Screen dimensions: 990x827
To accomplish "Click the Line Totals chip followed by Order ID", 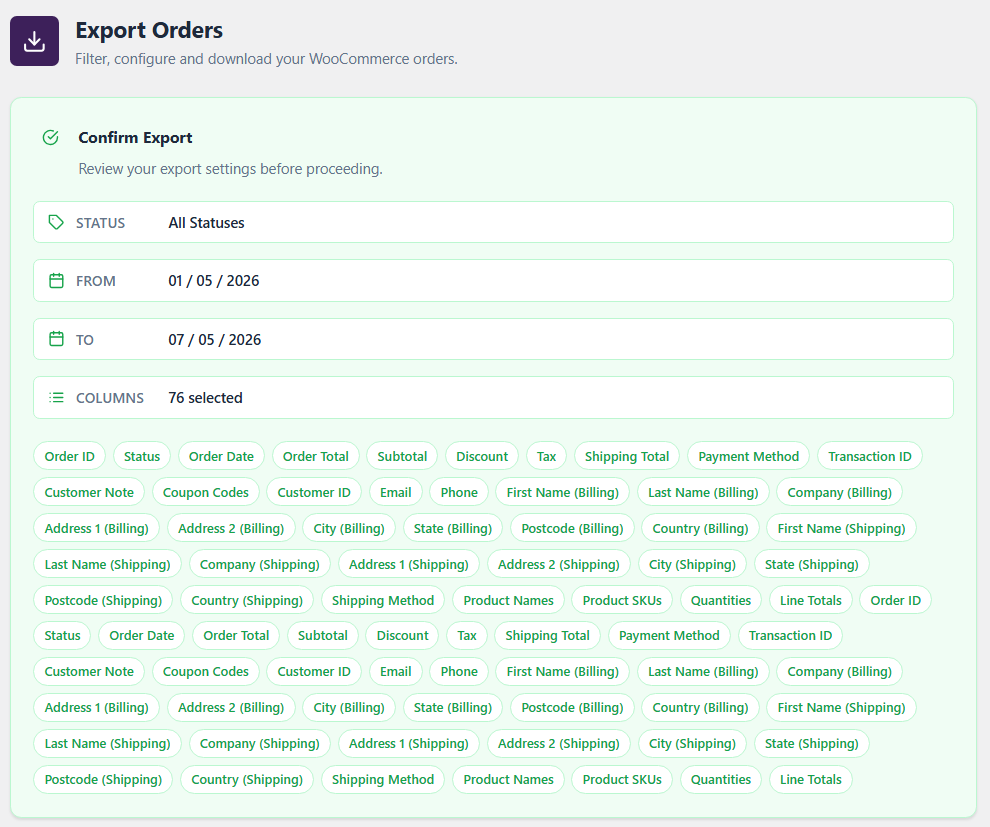I will [x=811, y=600].
